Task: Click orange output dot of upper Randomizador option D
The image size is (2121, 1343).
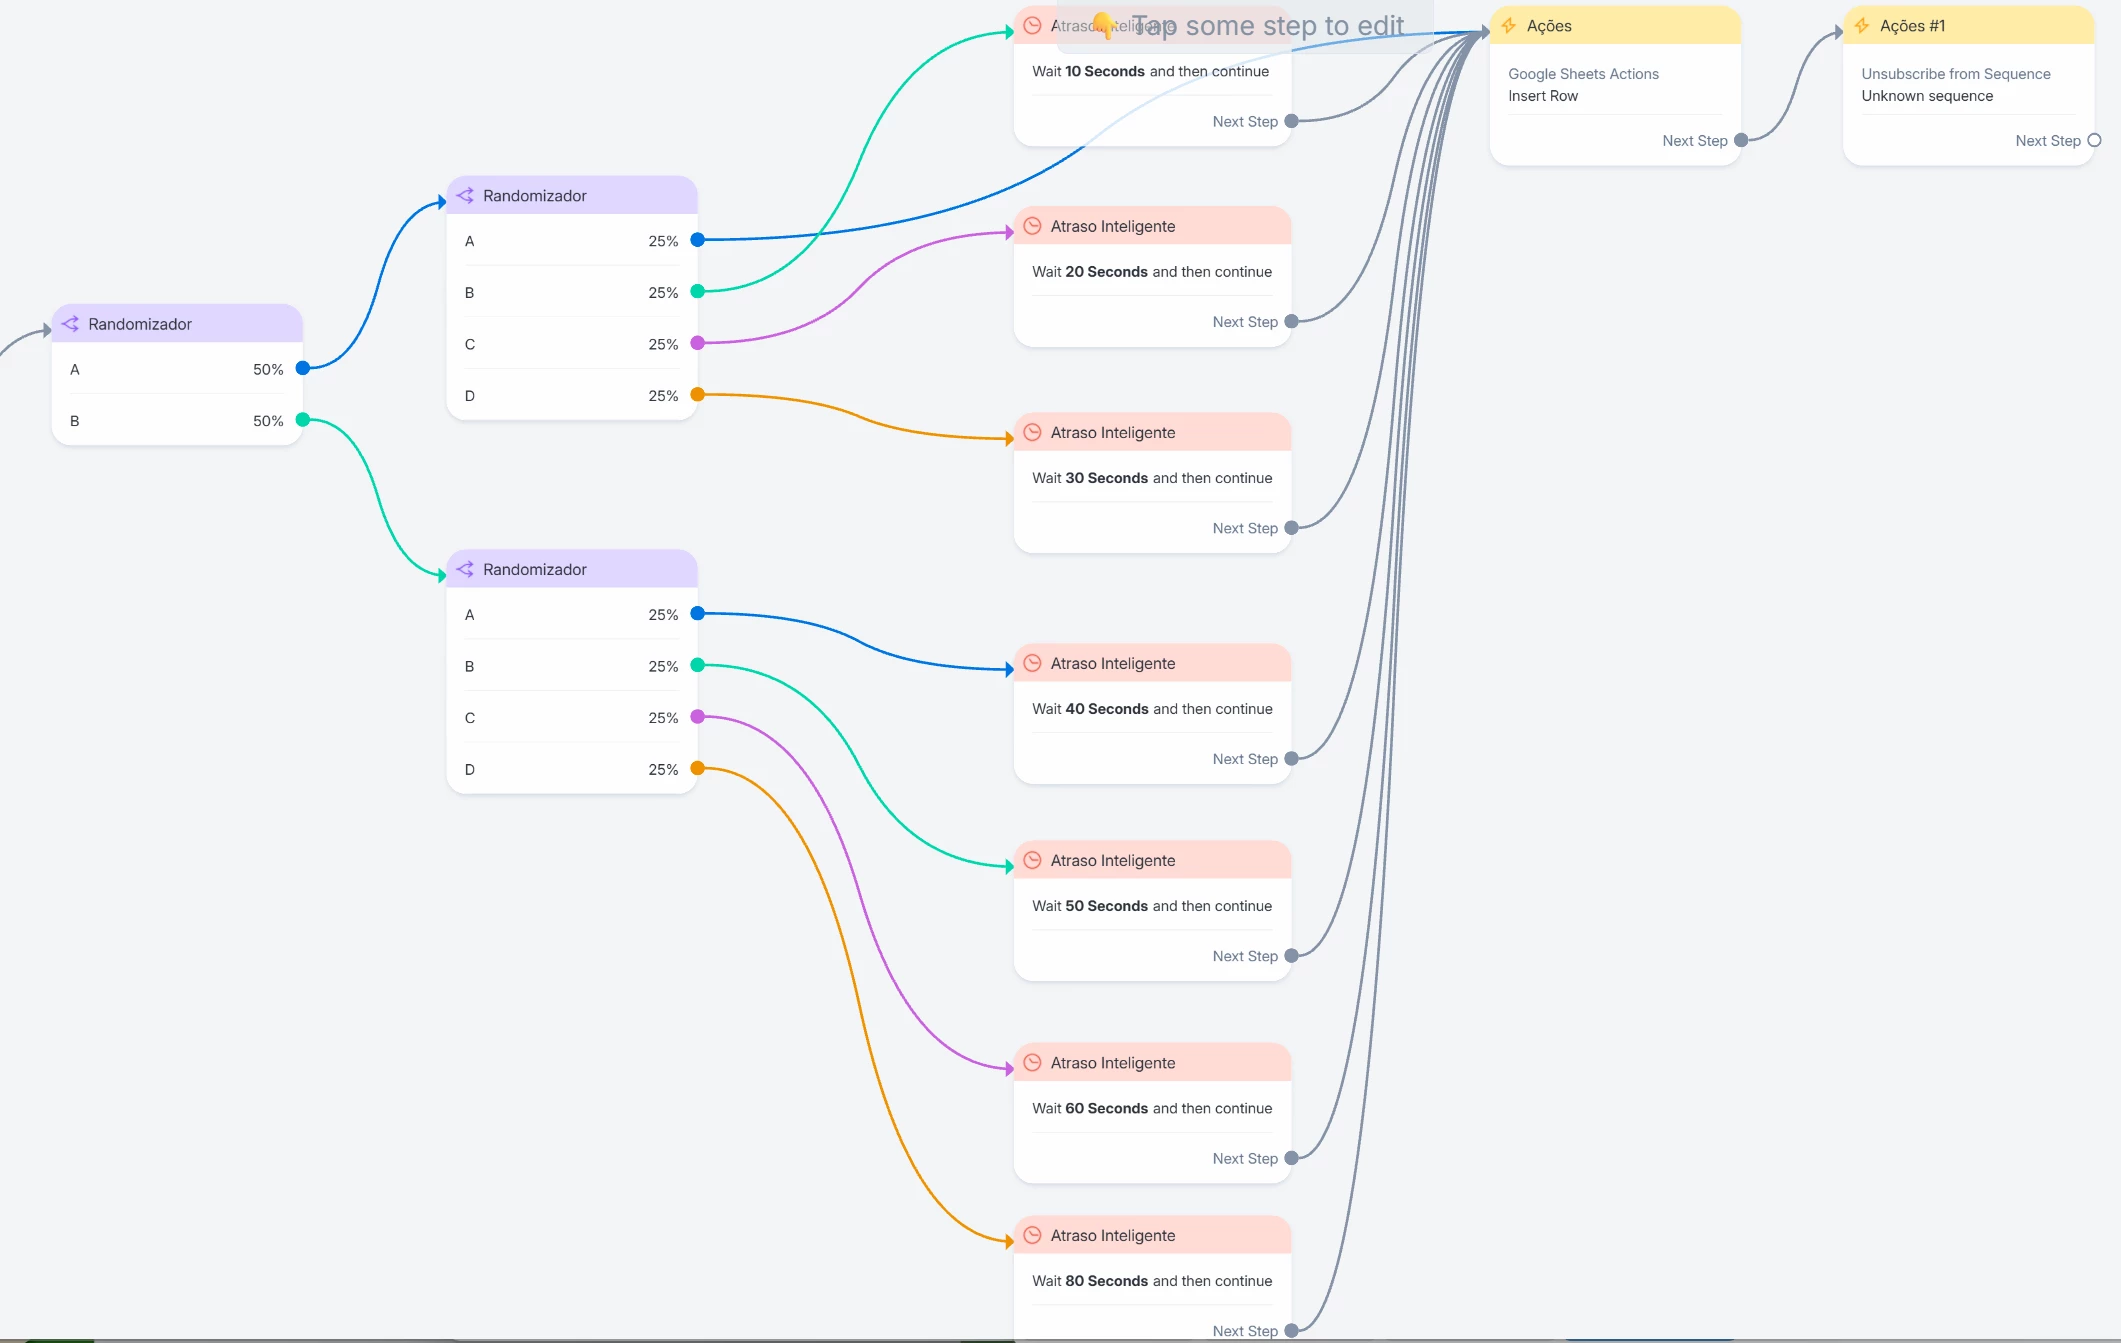Action: pos(698,395)
